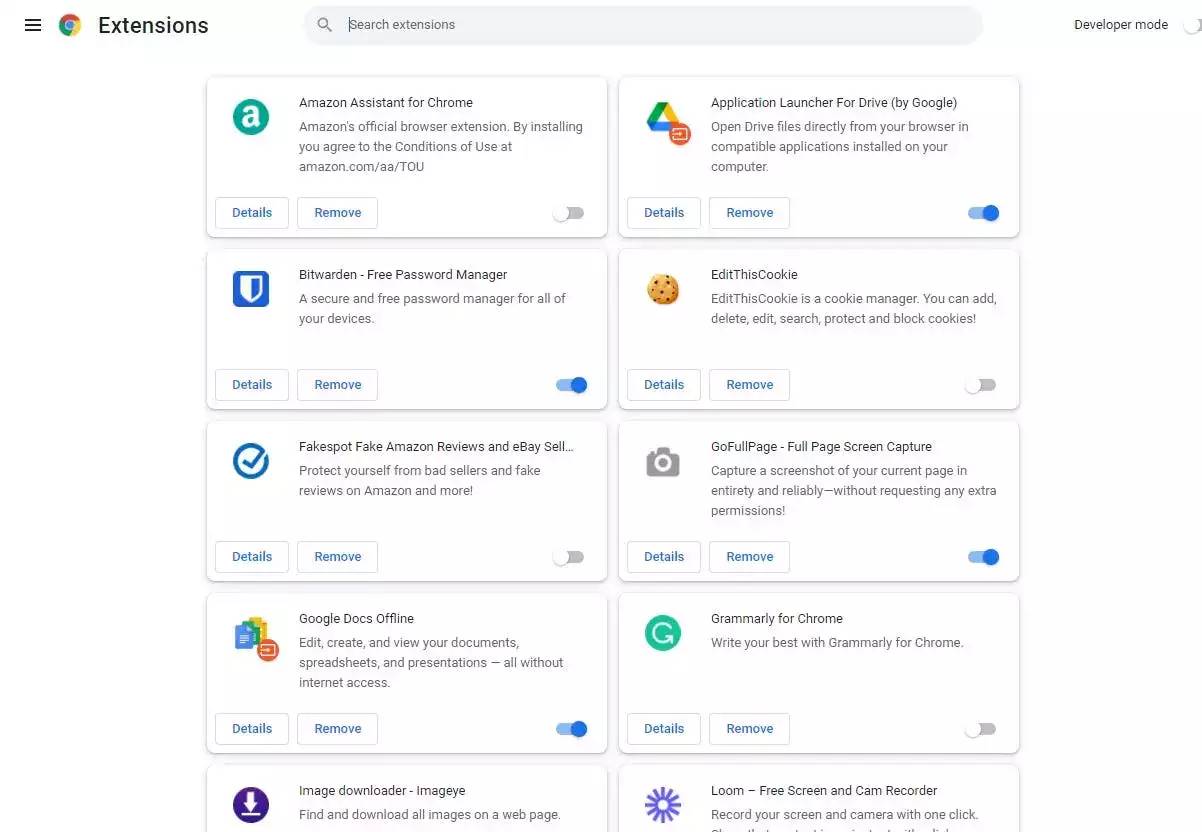Click the Amazon Assistant extension icon
This screenshot has height=832, width=1202.
[x=251, y=117]
